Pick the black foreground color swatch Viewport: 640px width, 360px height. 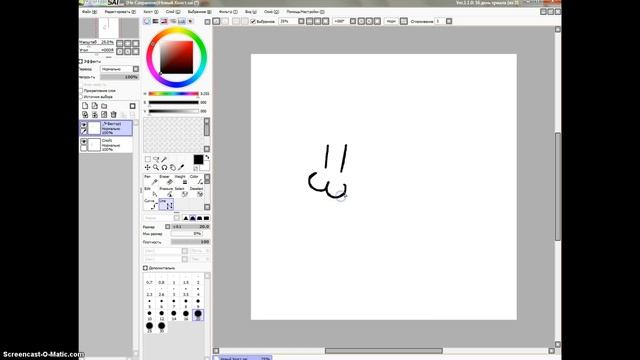198,160
